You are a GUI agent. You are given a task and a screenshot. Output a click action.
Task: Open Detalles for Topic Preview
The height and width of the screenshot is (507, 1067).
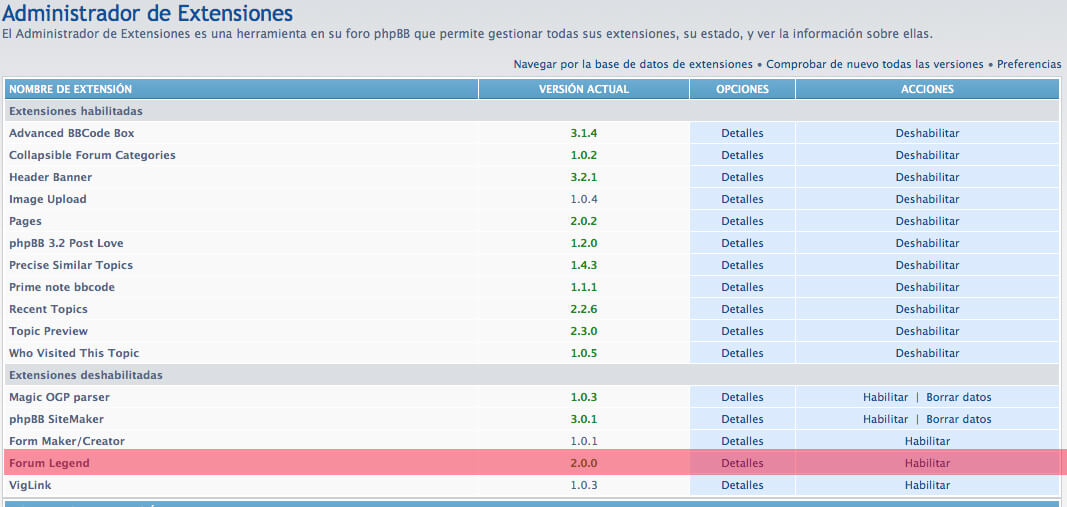tap(742, 331)
